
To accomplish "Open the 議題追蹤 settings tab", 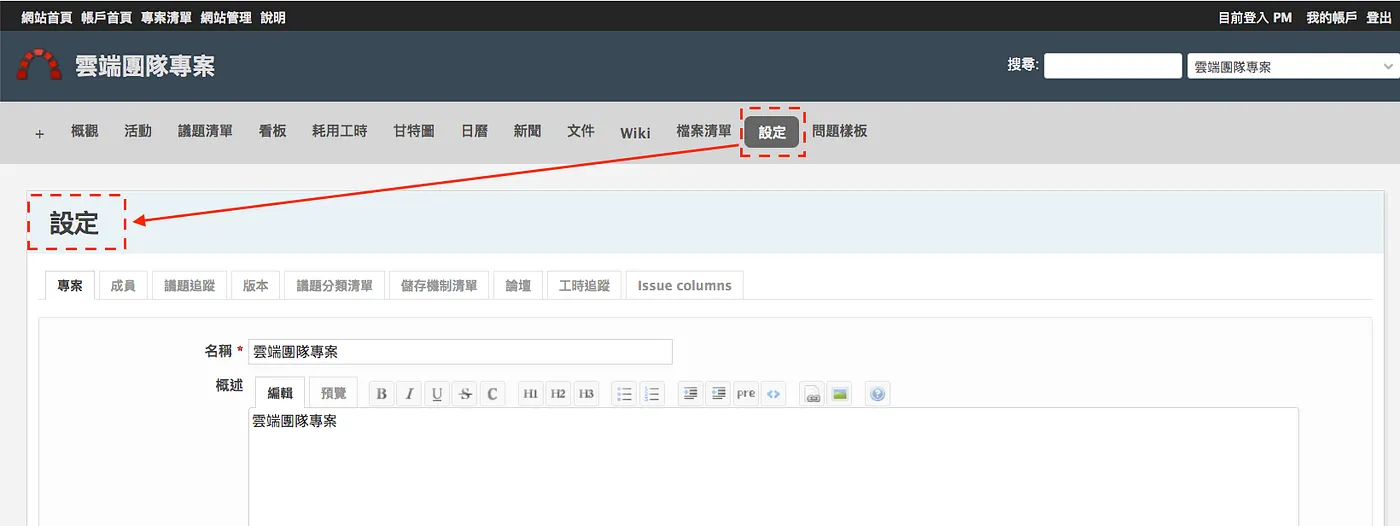I will coord(190,285).
